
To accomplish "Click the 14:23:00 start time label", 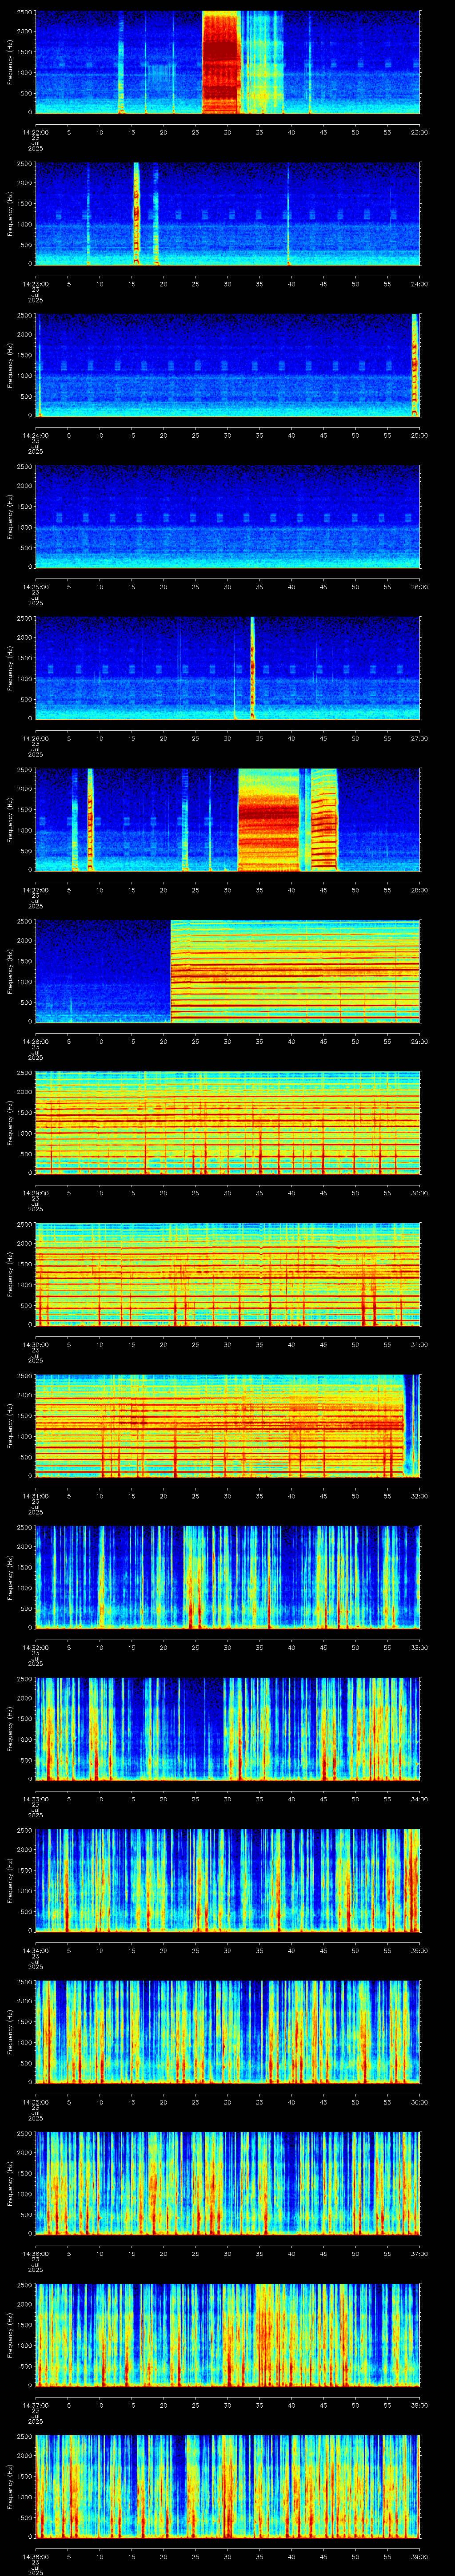I will [35, 284].
